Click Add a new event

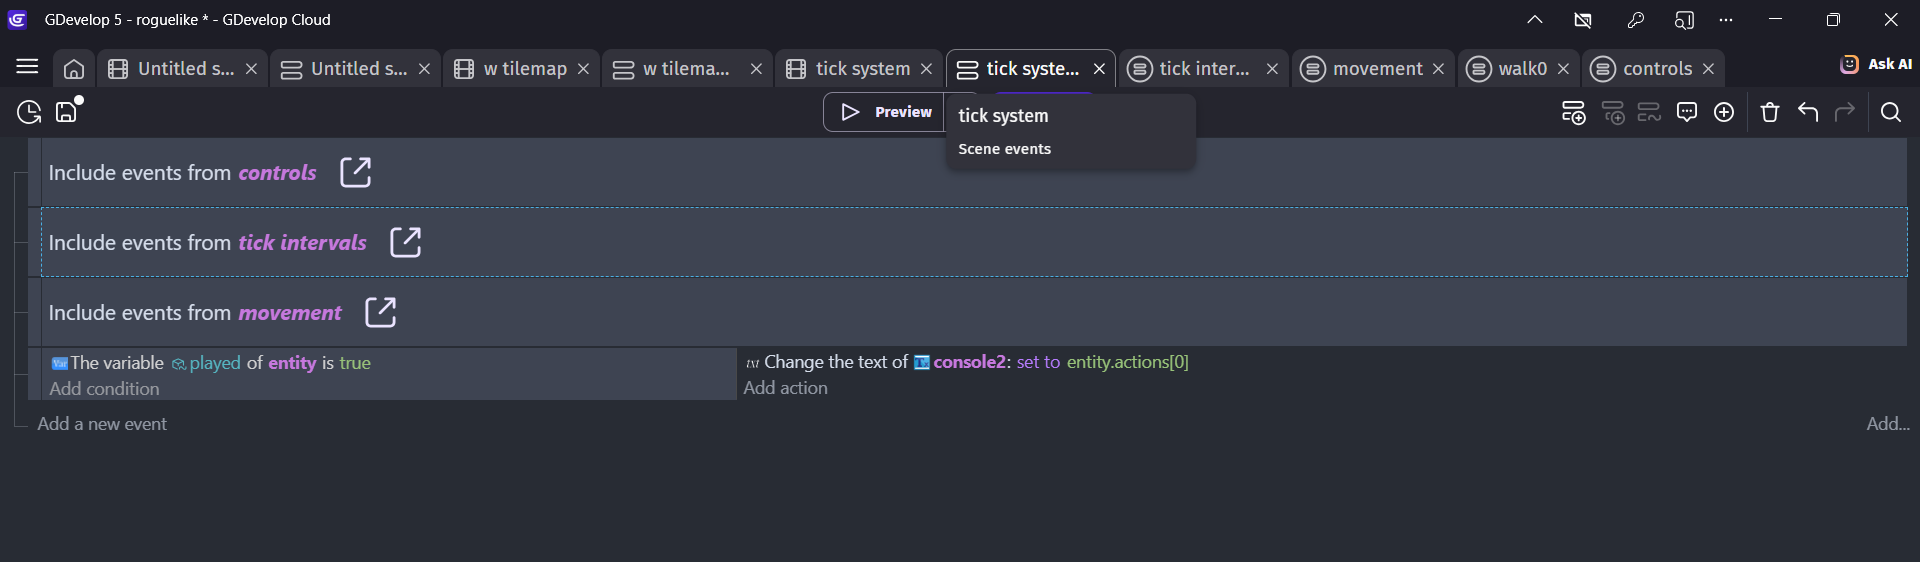102,424
